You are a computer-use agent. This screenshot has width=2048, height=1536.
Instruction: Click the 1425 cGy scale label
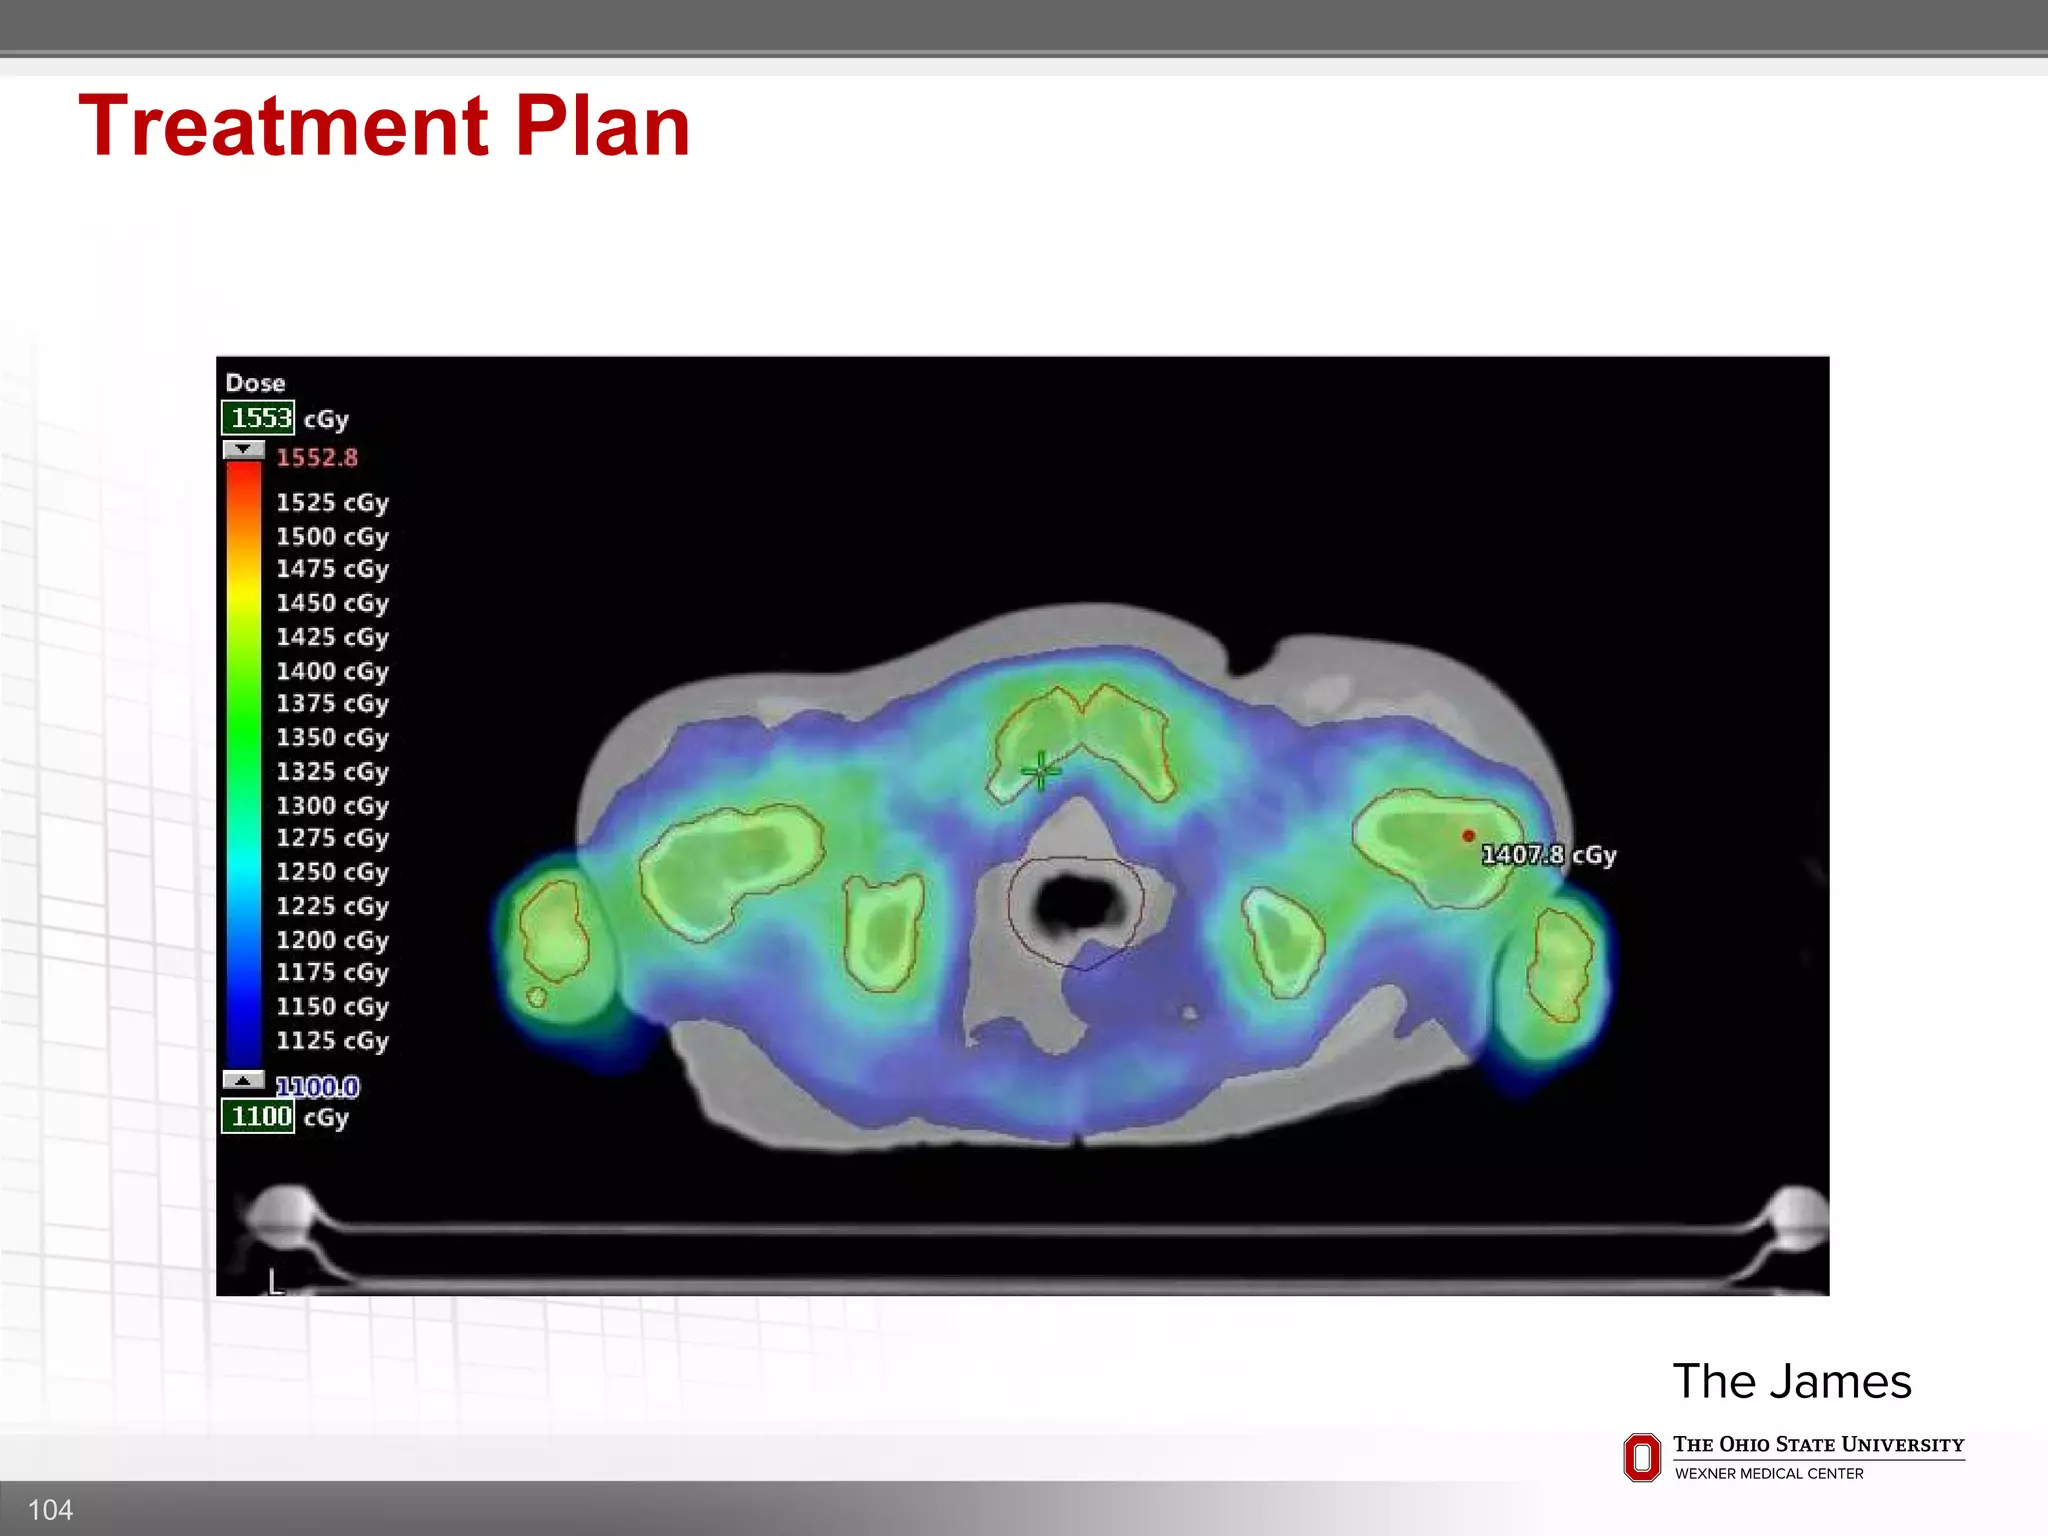click(332, 638)
